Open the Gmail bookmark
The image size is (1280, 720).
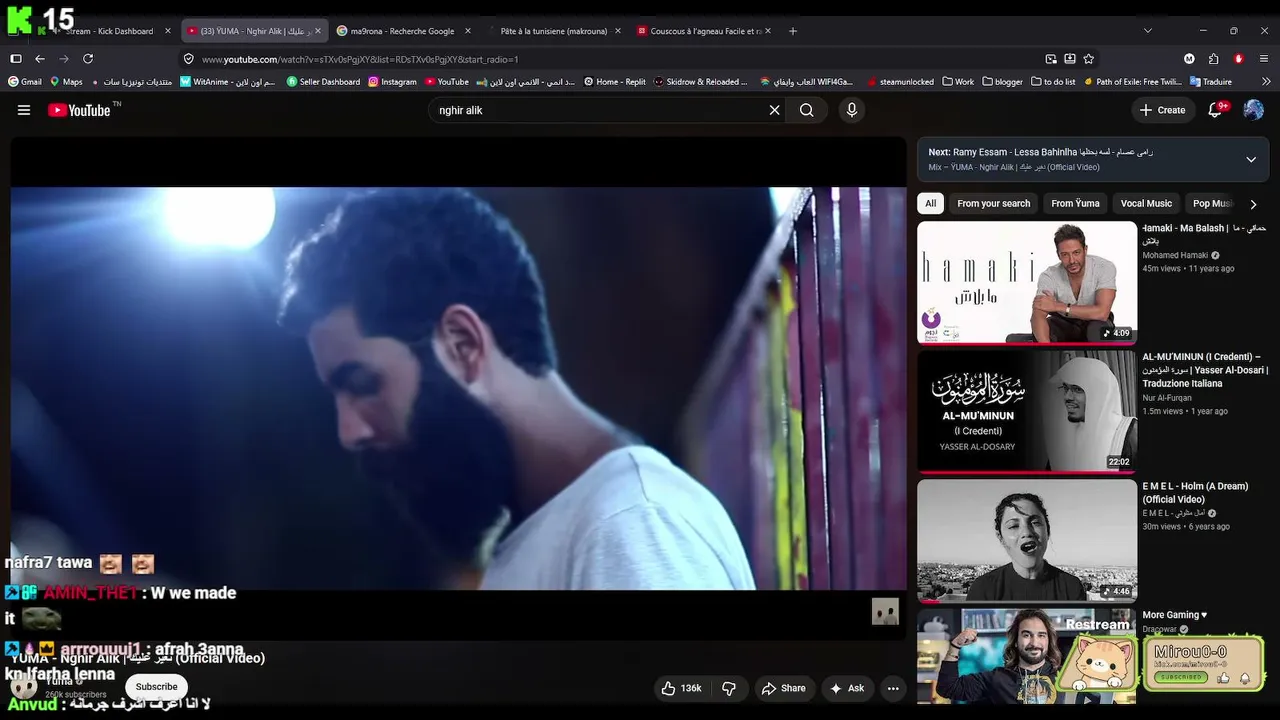(25, 82)
